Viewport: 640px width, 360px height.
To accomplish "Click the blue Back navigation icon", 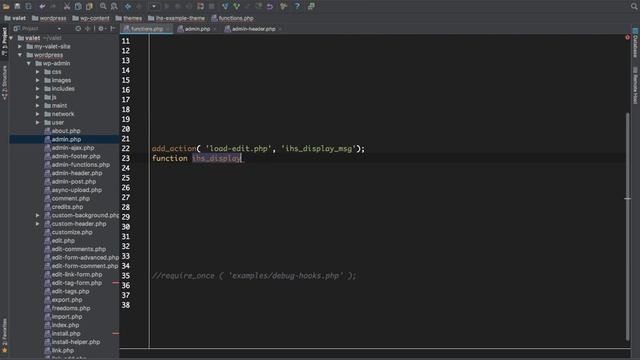I will (x=128, y=6).
